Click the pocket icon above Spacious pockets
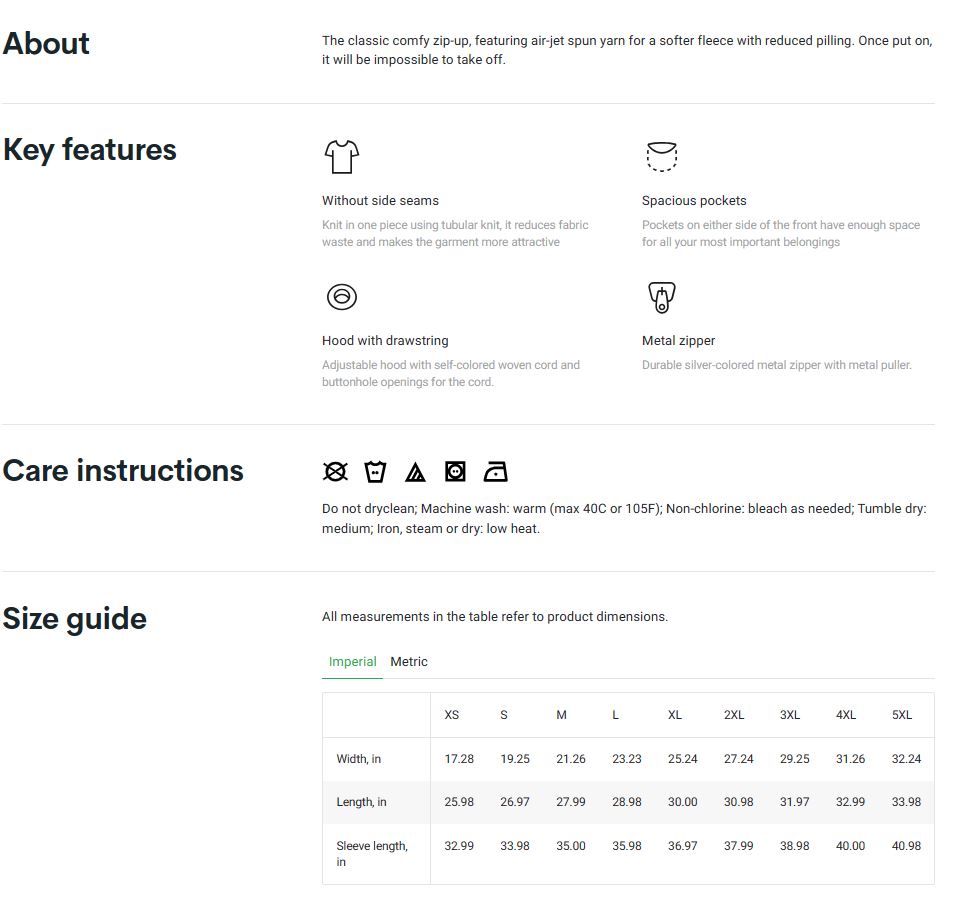Image resolution: width=959 pixels, height=901 pixels. [661, 157]
